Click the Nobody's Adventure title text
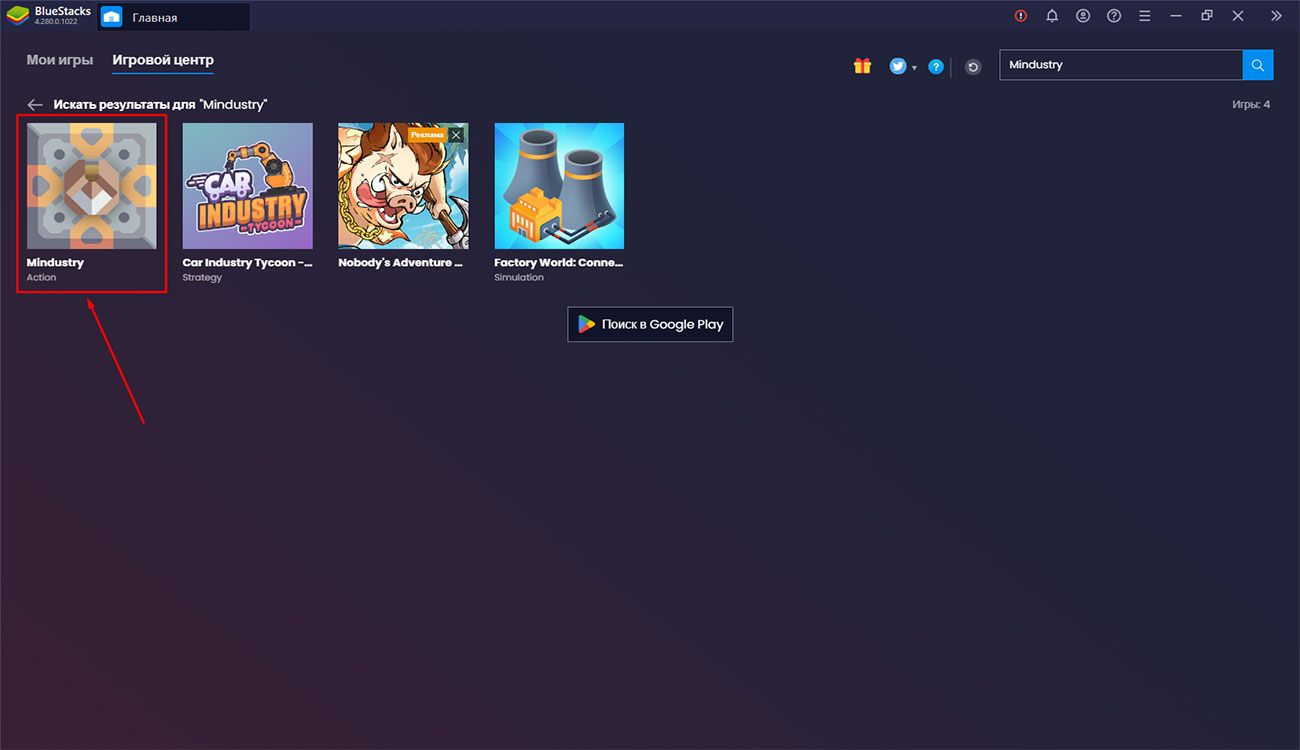 401,263
